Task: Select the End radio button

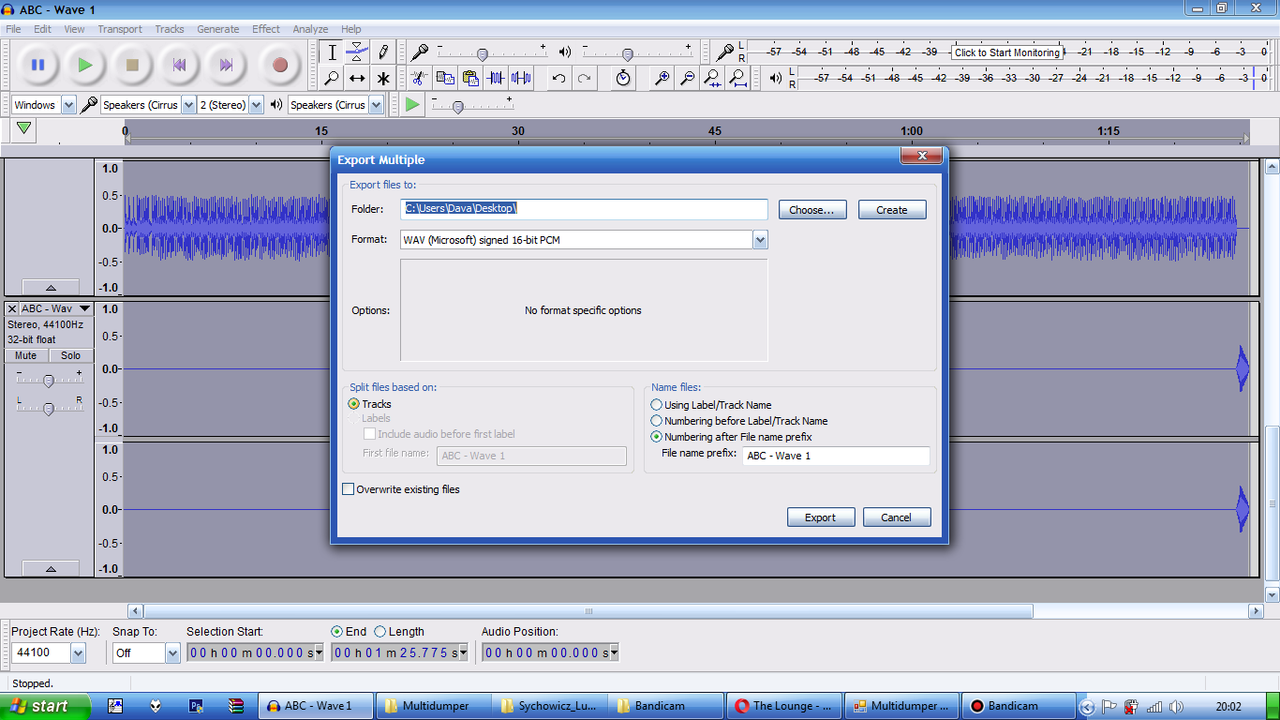Action: pos(337,632)
